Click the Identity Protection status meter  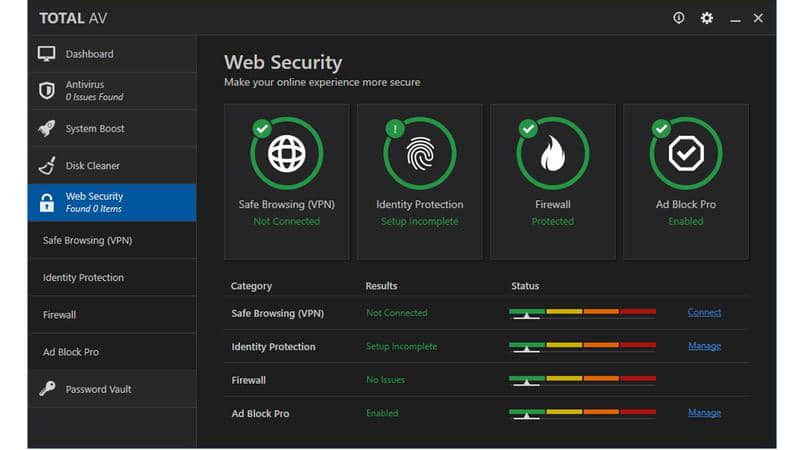point(582,347)
